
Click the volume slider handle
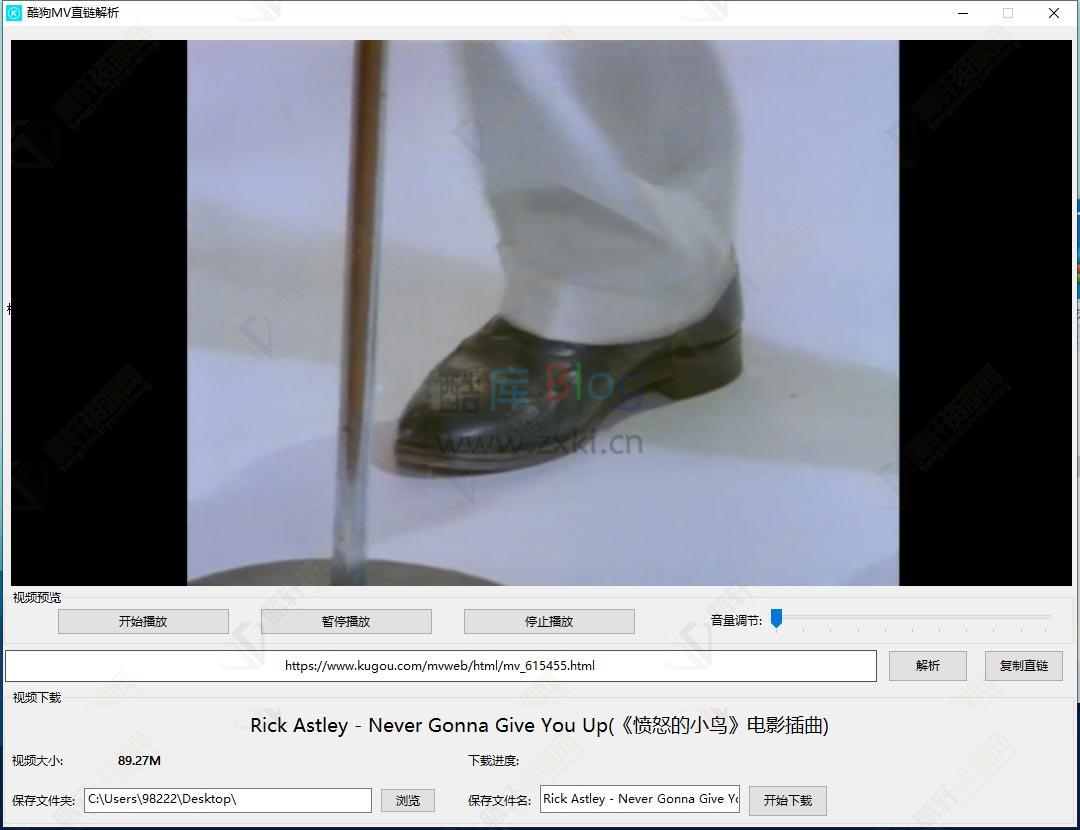click(778, 620)
